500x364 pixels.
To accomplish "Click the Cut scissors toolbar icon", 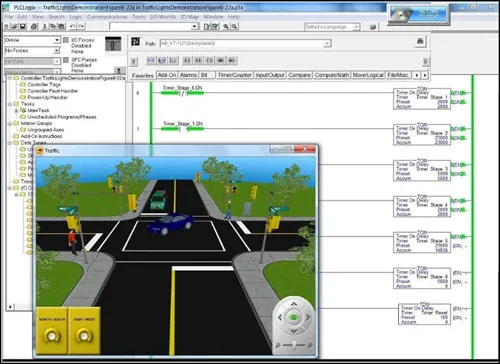I will point(45,26).
